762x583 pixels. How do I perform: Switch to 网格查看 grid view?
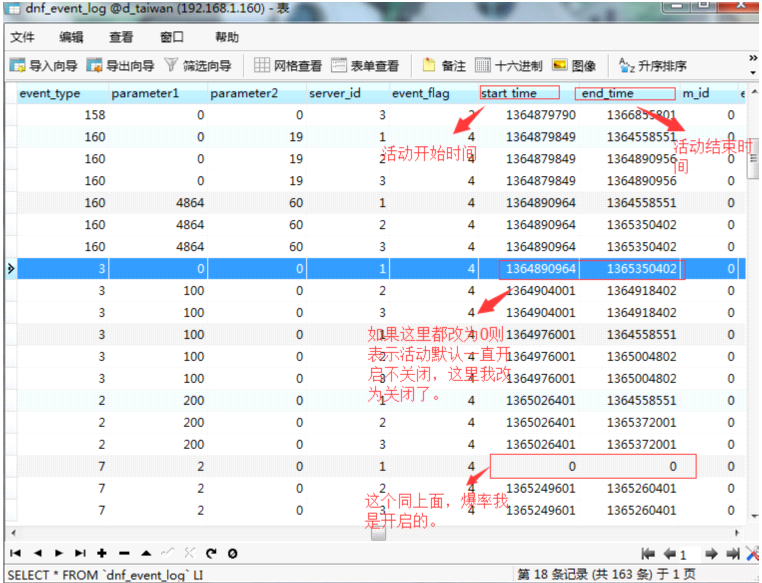pyautogui.click(x=288, y=66)
